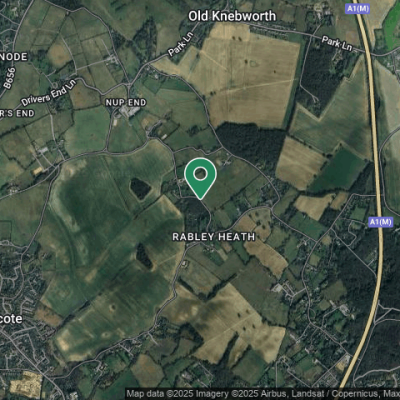Screen dimensions: 400x400
Task: Click the Nup End place label
Action: pyautogui.click(x=126, y=102)
